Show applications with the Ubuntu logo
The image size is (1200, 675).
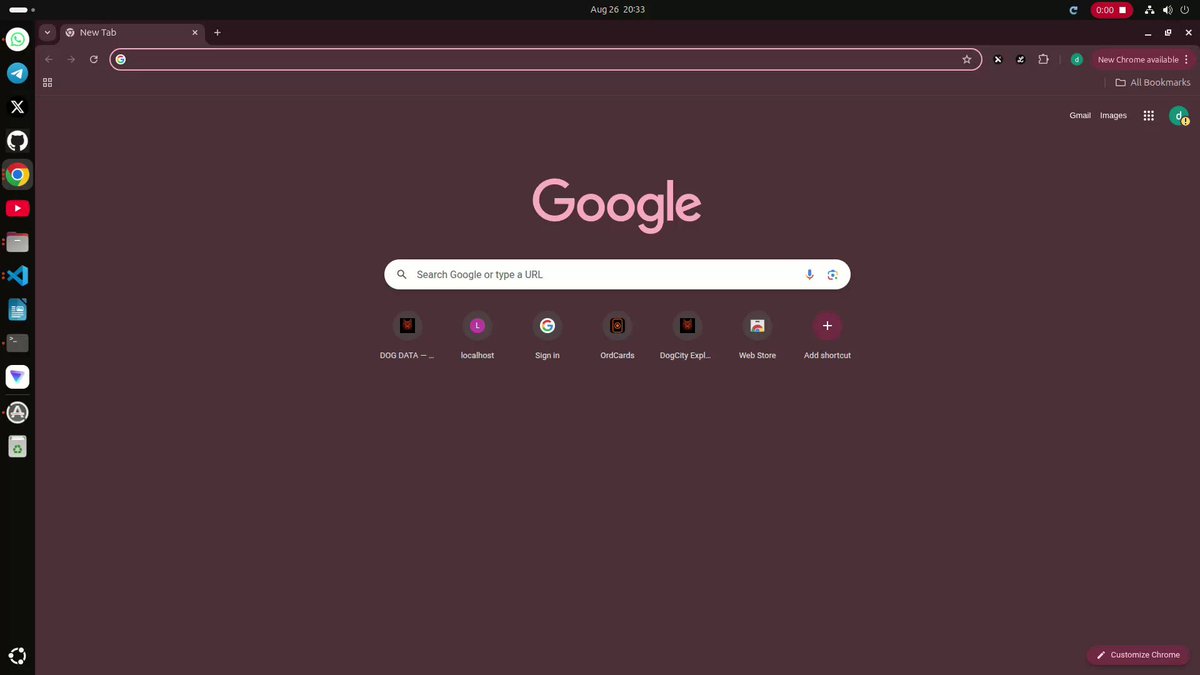click(17, 657)
